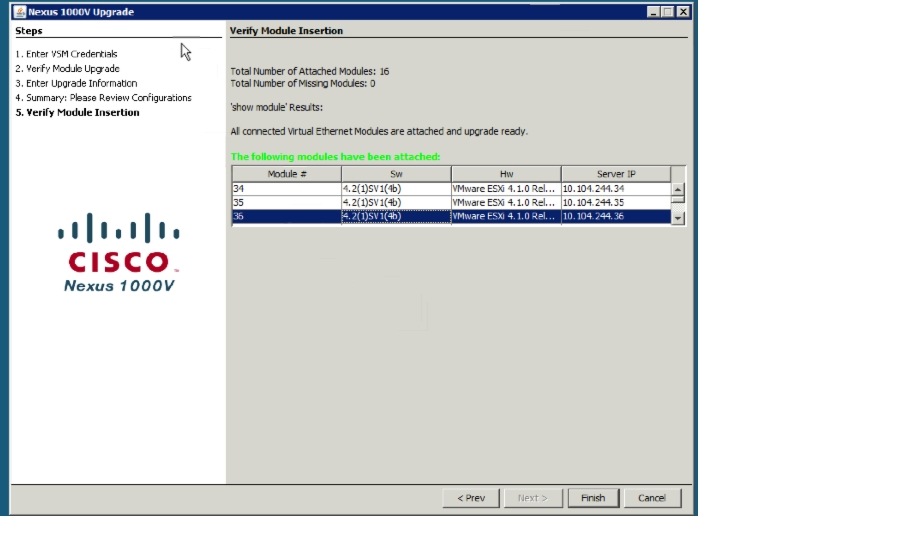Image resolution: width=900 pixels, height=541 pixels.
Task: Click the Cancel button
Action: [x=652, y=498]
